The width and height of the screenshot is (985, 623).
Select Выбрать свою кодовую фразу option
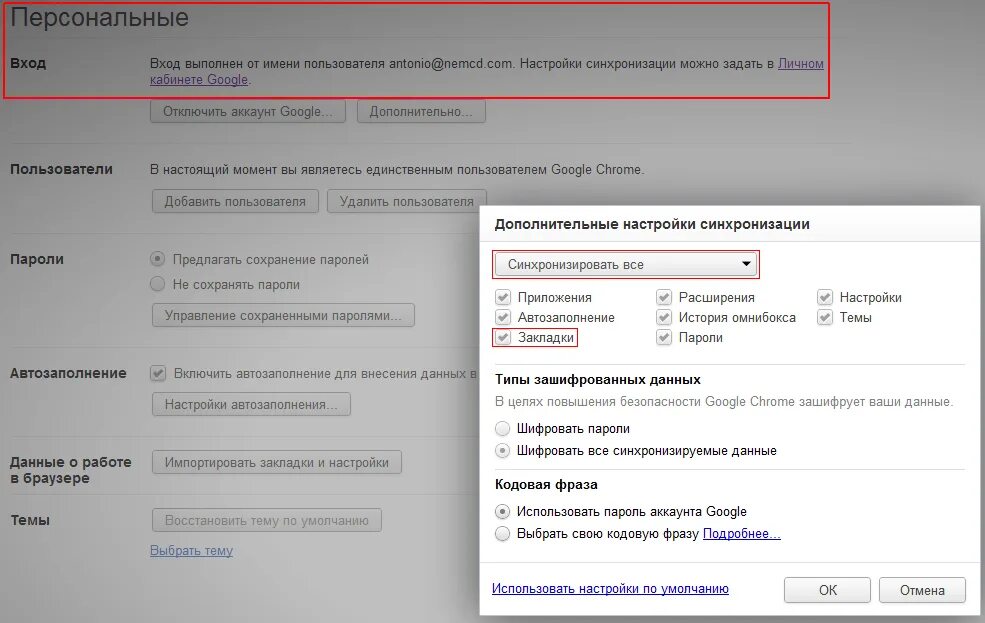tap(503, 533)
